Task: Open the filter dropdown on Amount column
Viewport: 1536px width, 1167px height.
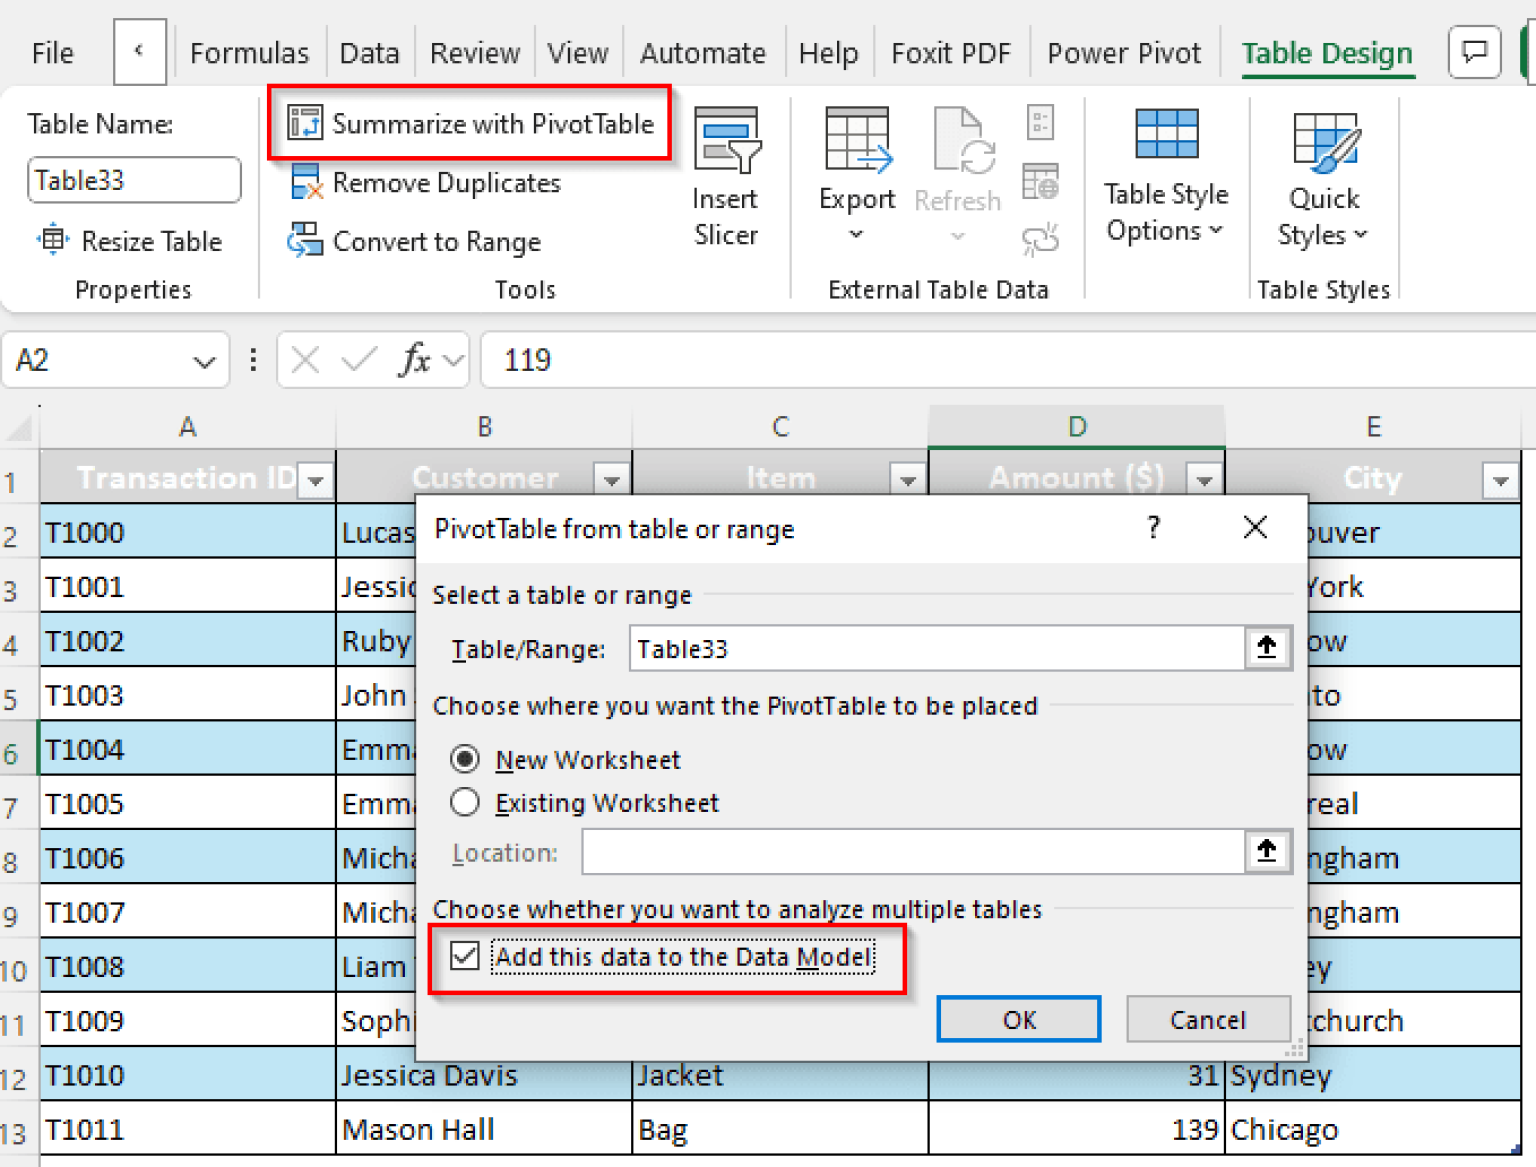Action: pos(1203,479)
